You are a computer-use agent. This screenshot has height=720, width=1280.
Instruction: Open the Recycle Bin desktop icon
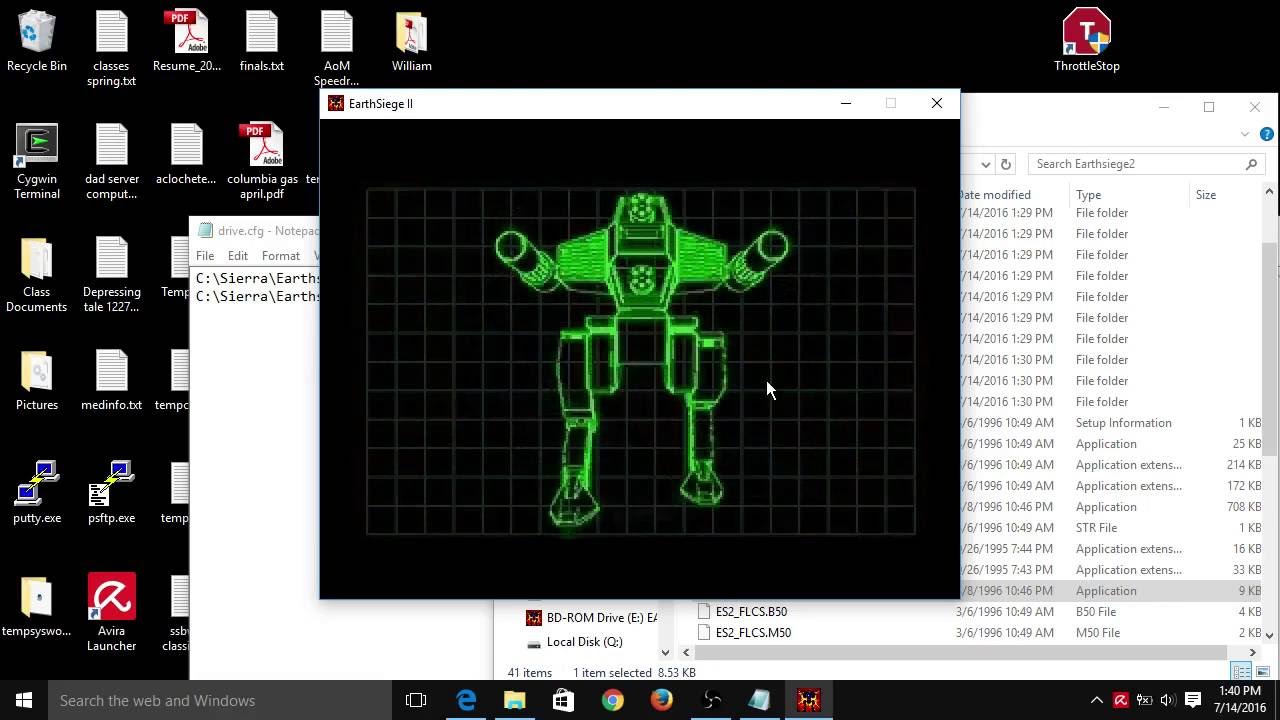[x=37, y=40]
